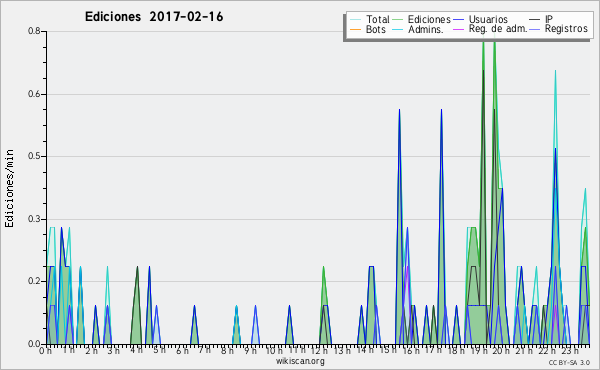Click the 0.8 y-axis value

click(x=34, y=31)
